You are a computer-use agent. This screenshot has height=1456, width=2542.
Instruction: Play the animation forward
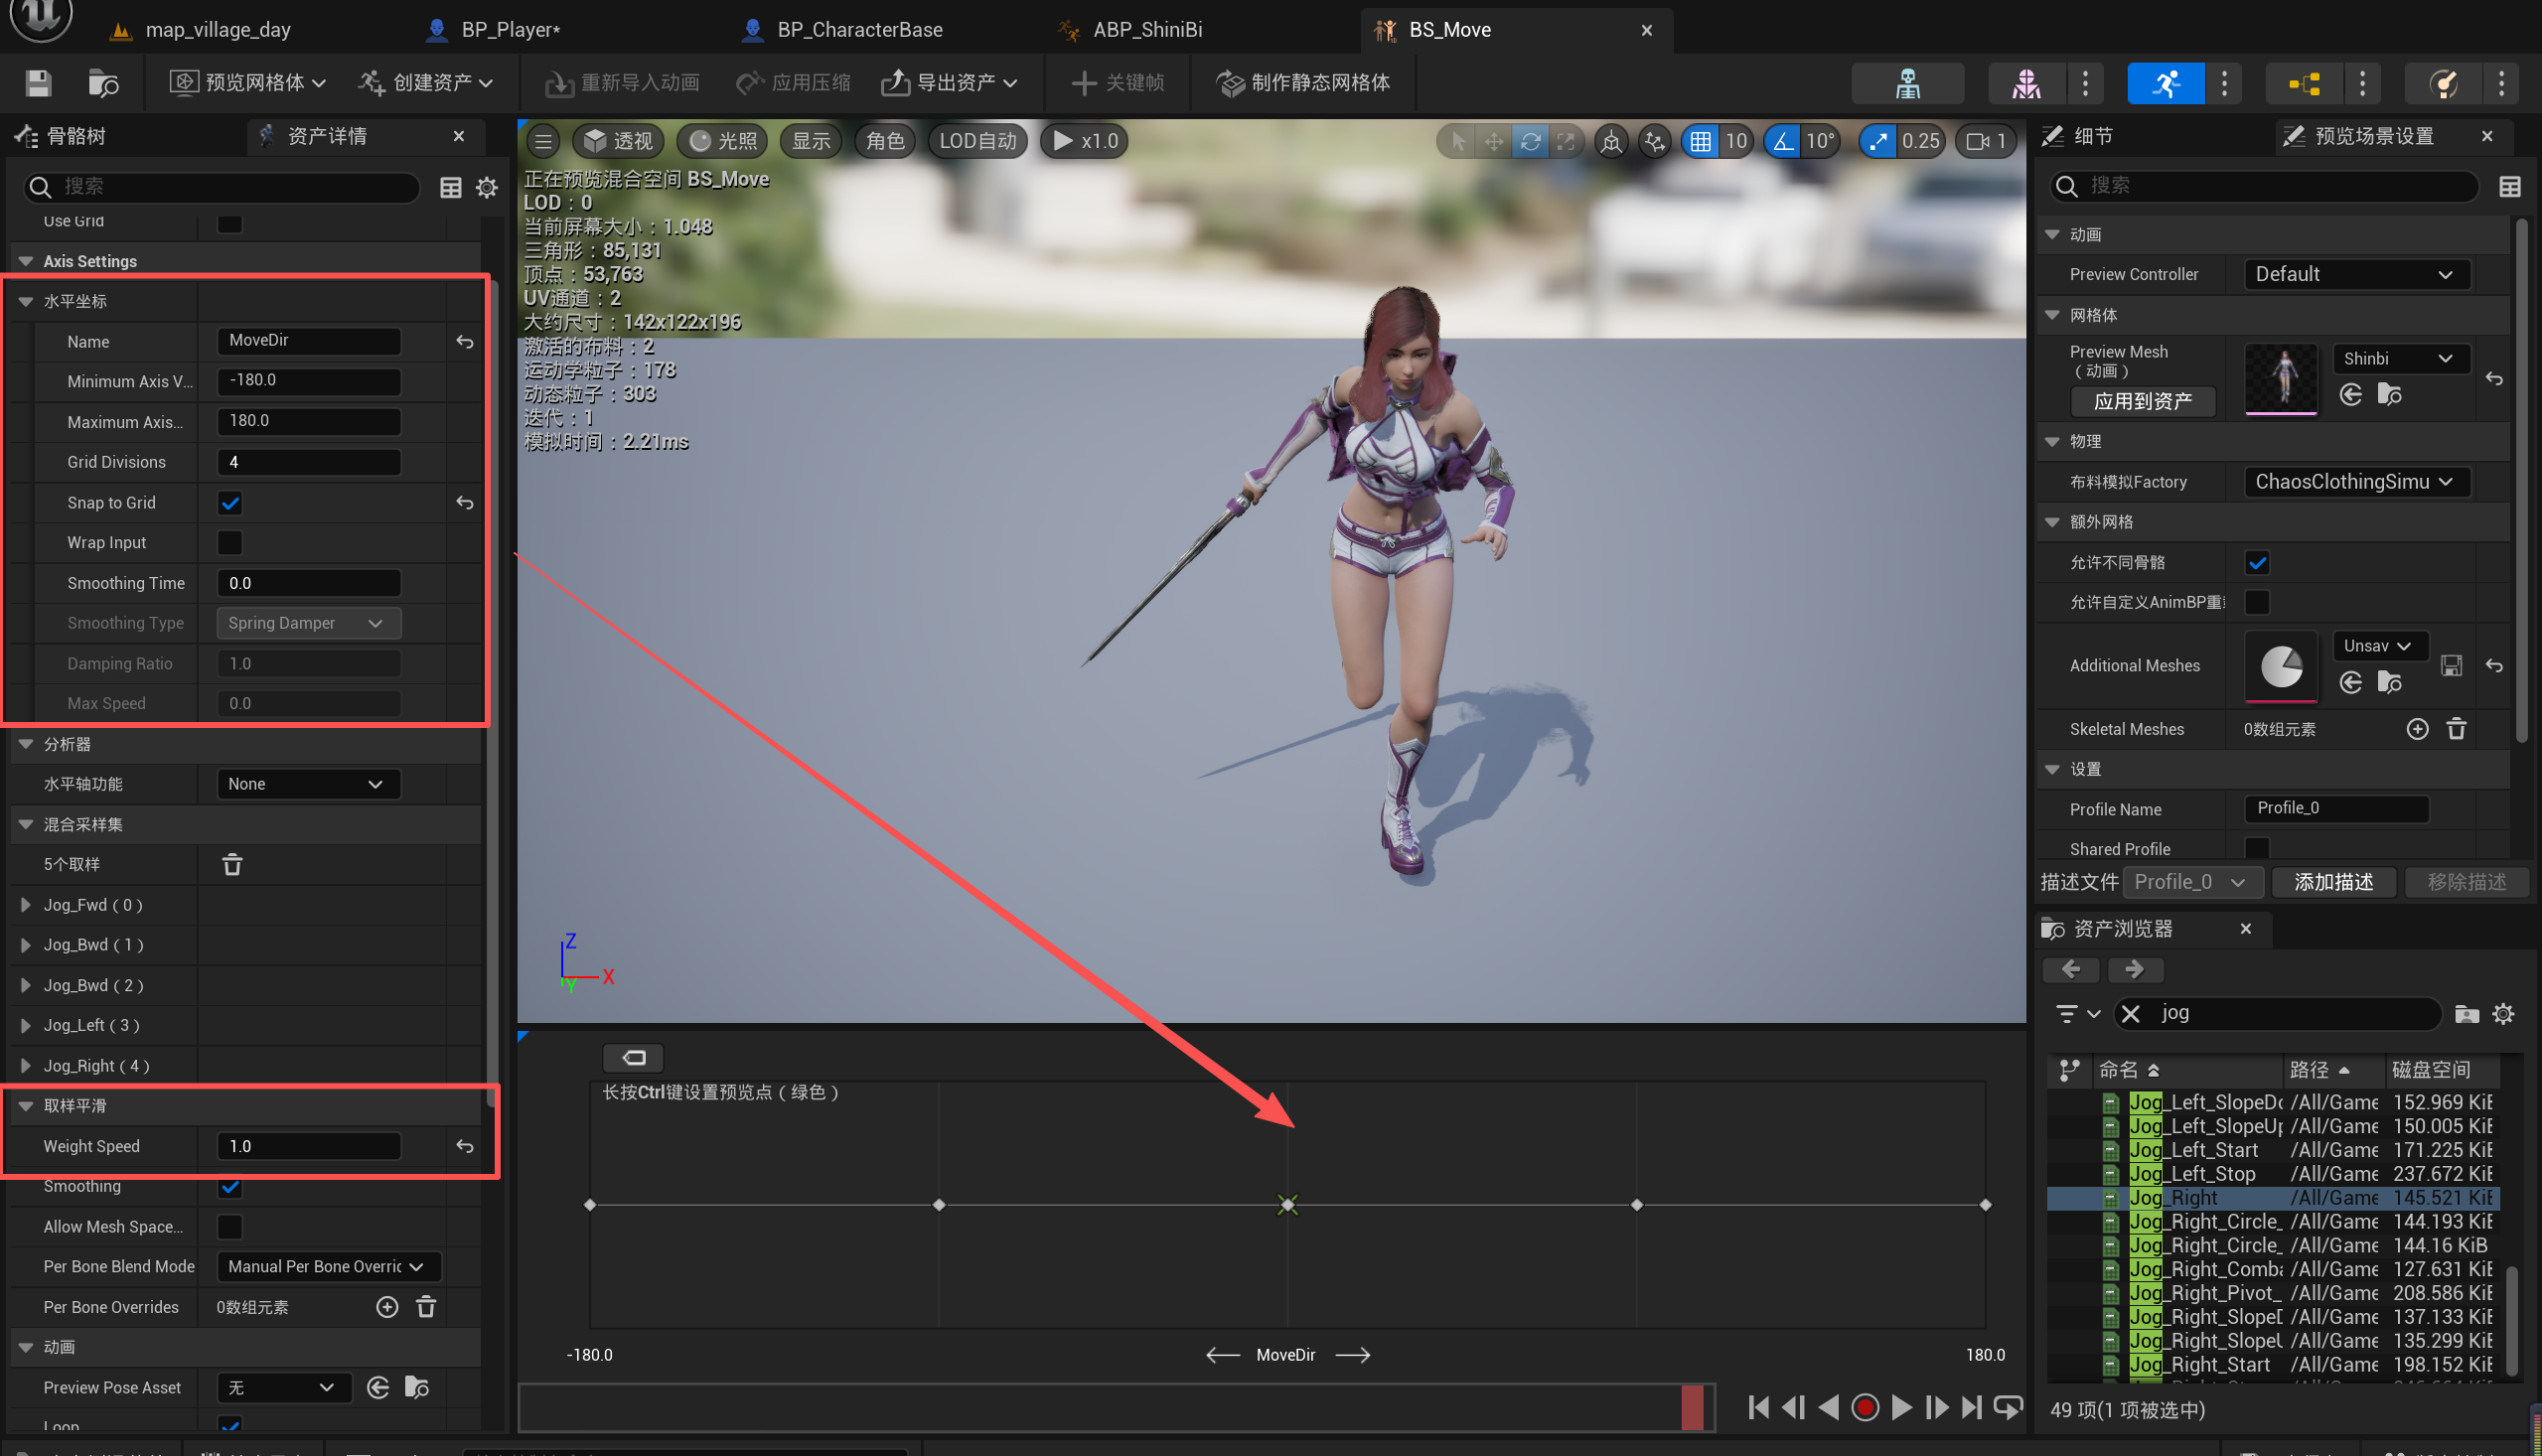(1901, 1407)
